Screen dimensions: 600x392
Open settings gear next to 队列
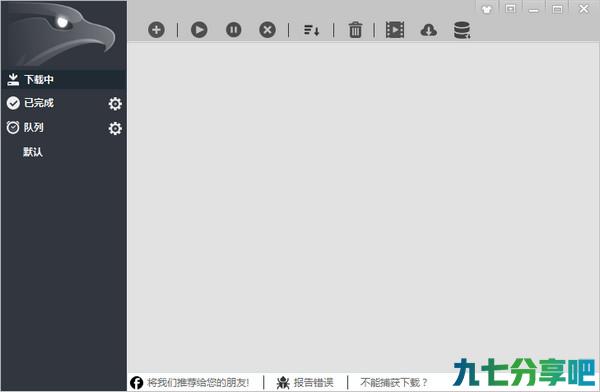point(115,128)
